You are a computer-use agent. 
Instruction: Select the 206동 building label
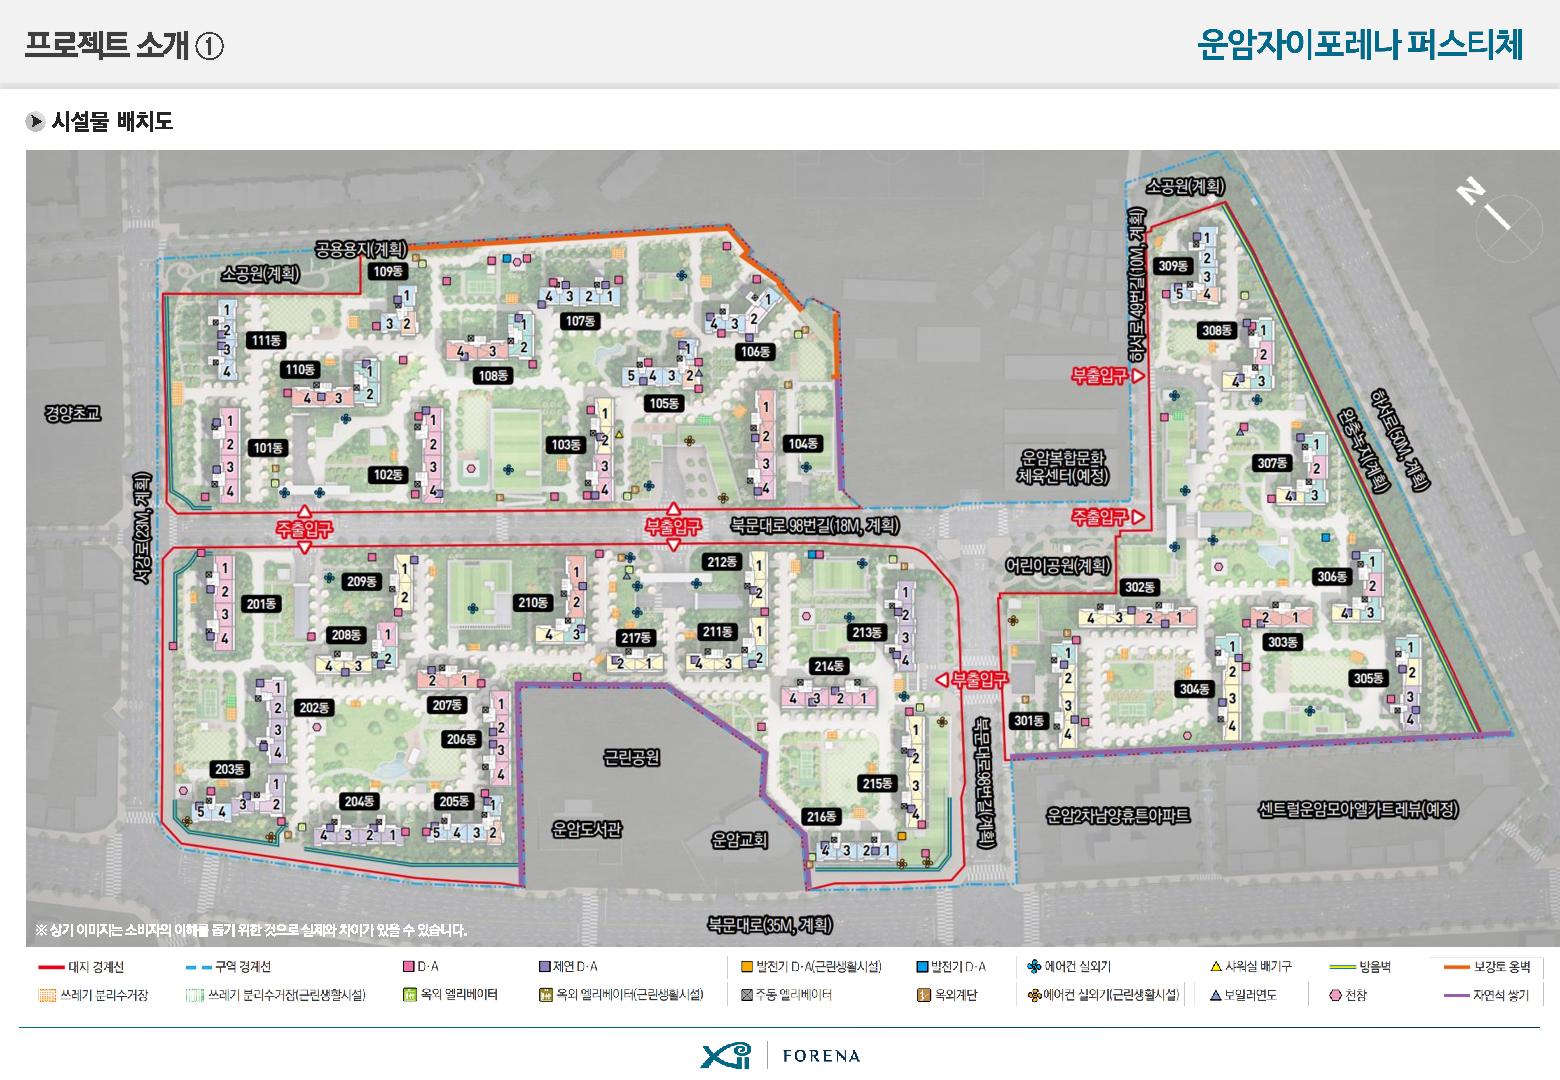(462, 739)
